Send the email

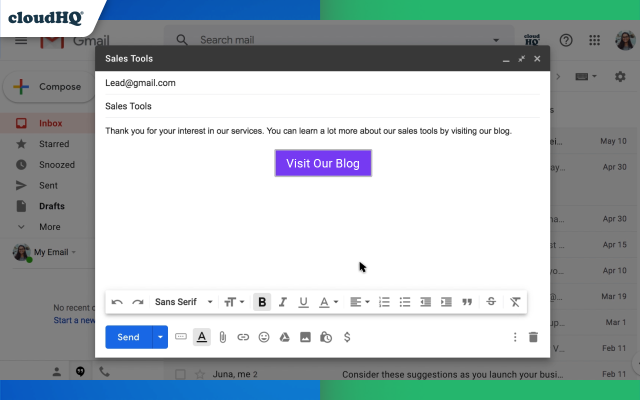pos(129,337)
